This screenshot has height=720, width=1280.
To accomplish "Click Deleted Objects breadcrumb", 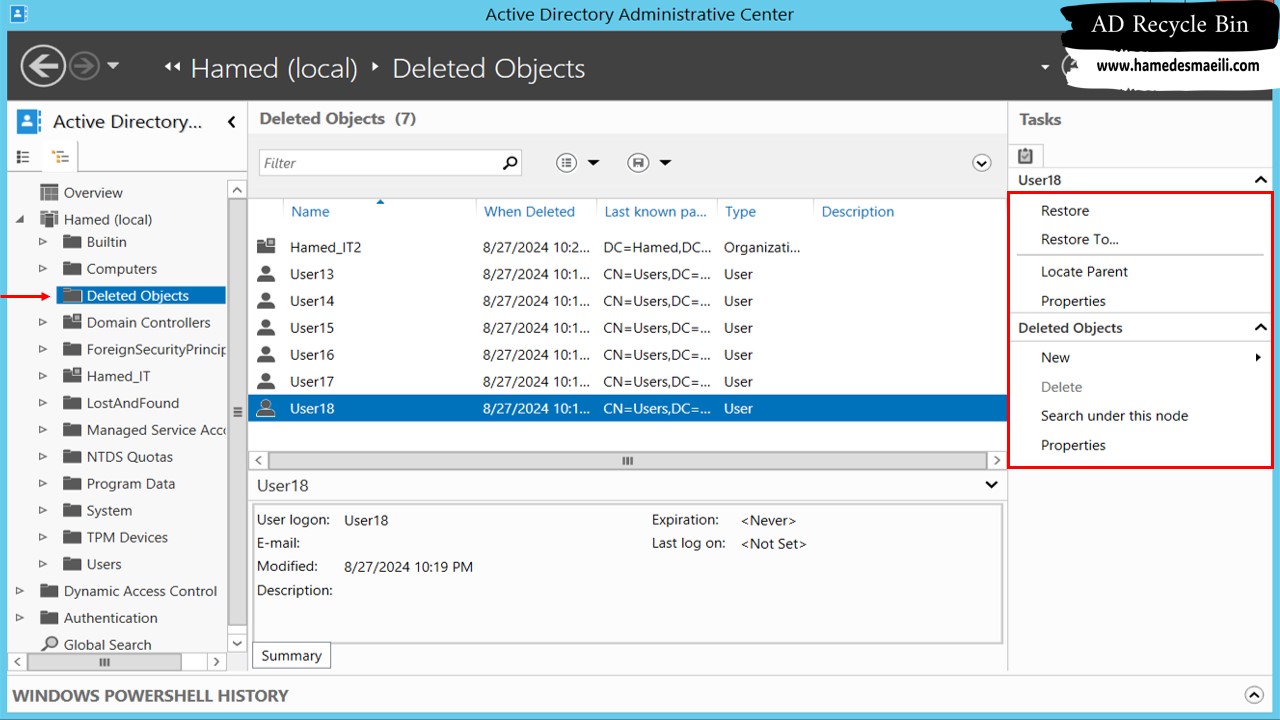I will coord(489,68).
